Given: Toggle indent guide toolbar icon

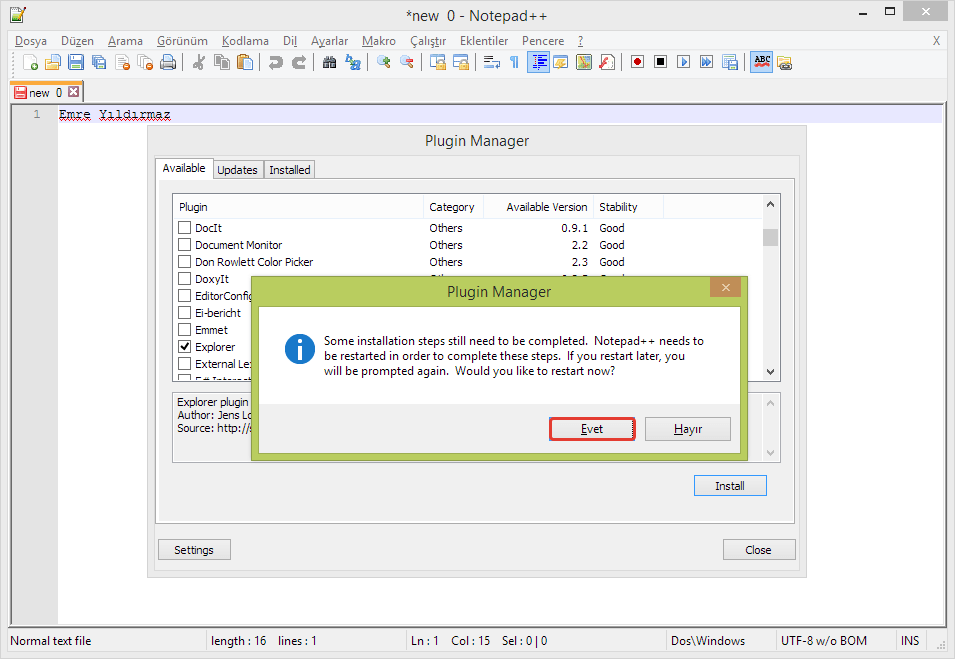Looking at the screenshot, I should pyautogui.click(x=538, y=62).
